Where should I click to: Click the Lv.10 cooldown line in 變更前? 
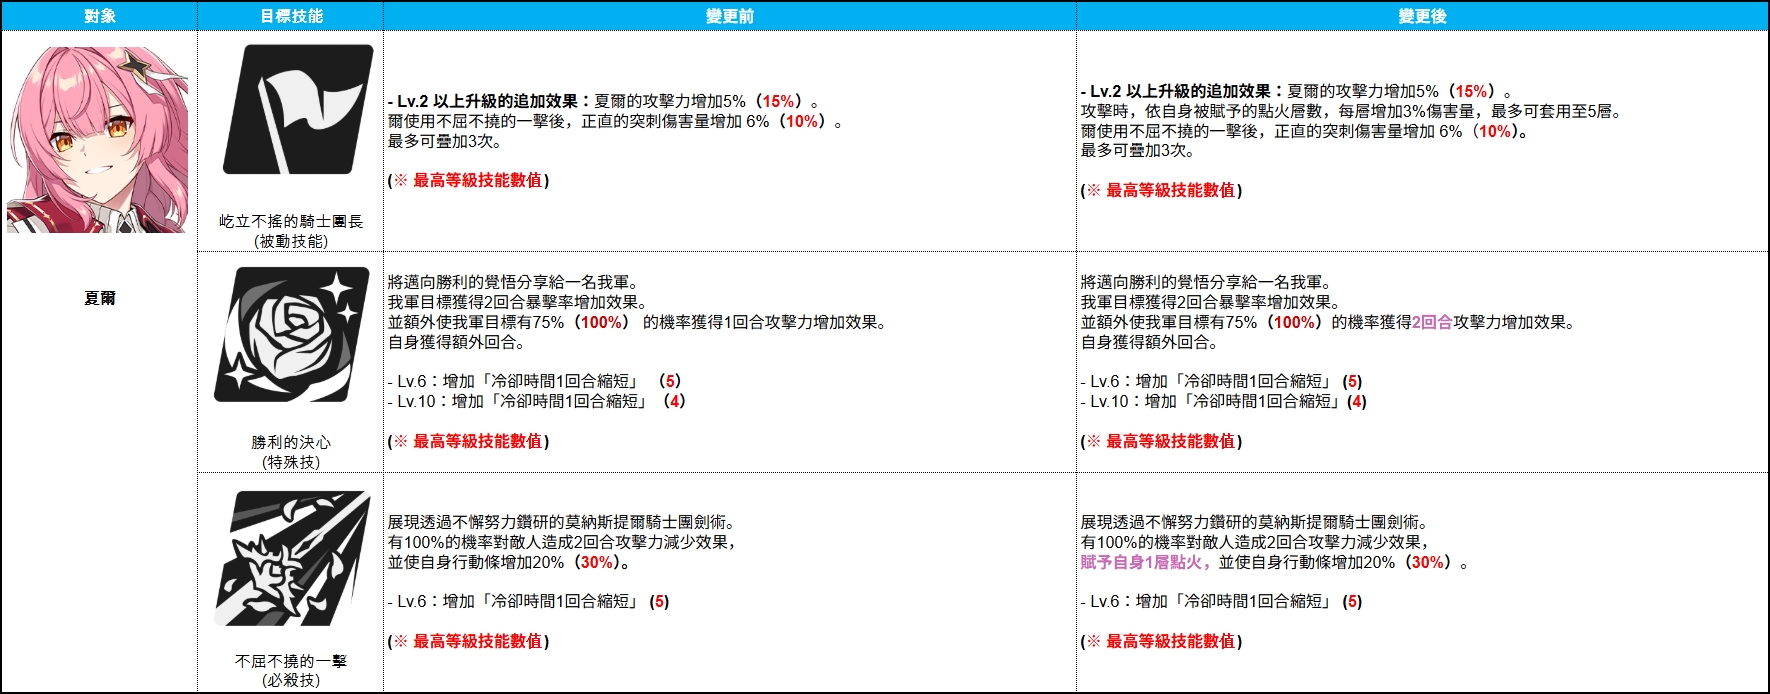(x=537, y=401)
